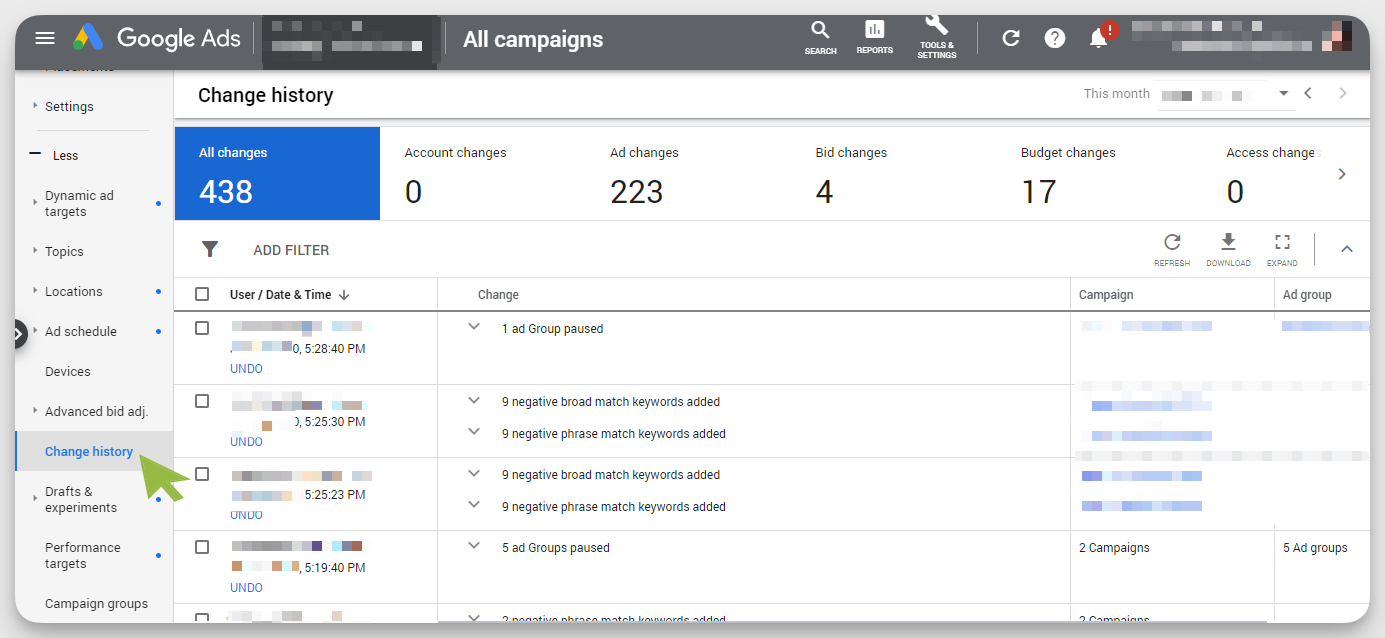Collapse the table using the chevron arrow
The width and height of the screenshot is (1385, 638).
[1347, 248]
